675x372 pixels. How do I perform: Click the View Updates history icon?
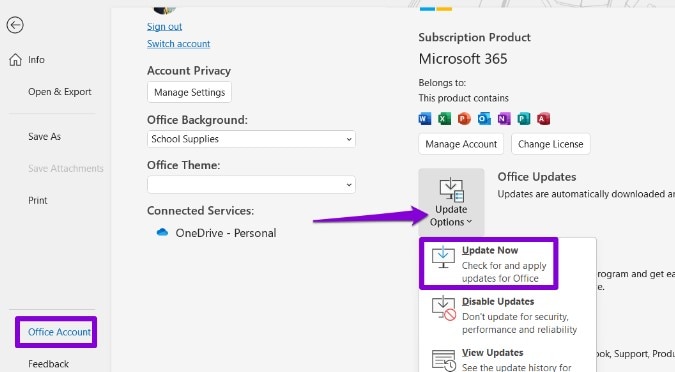coord(443,360)
